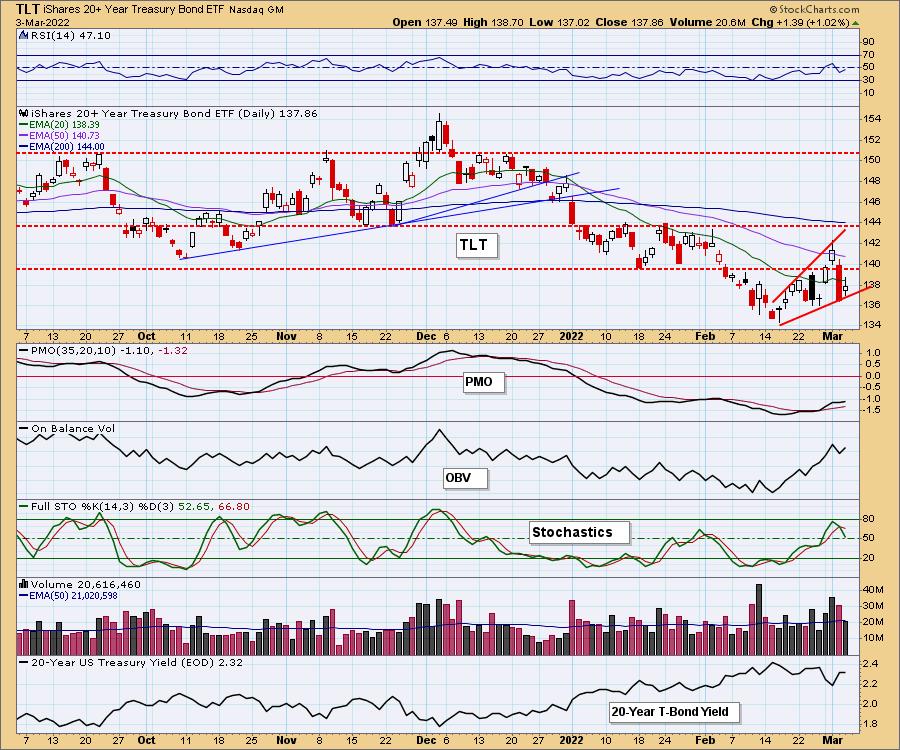Screen dimensions: 900x750
Task: Click the 80 label on the Stochastics axis
Action: (x=868, y=519)
